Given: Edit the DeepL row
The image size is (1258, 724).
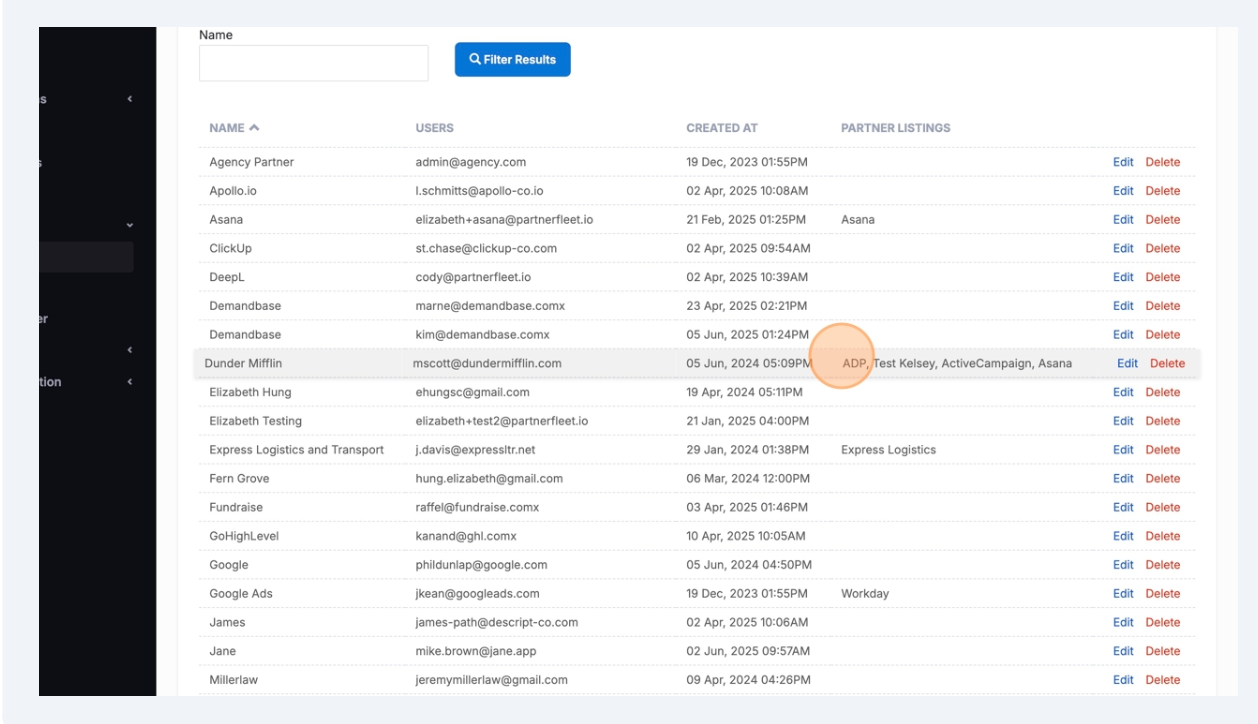Looking at the screenshot, I should coord(1123,277).
